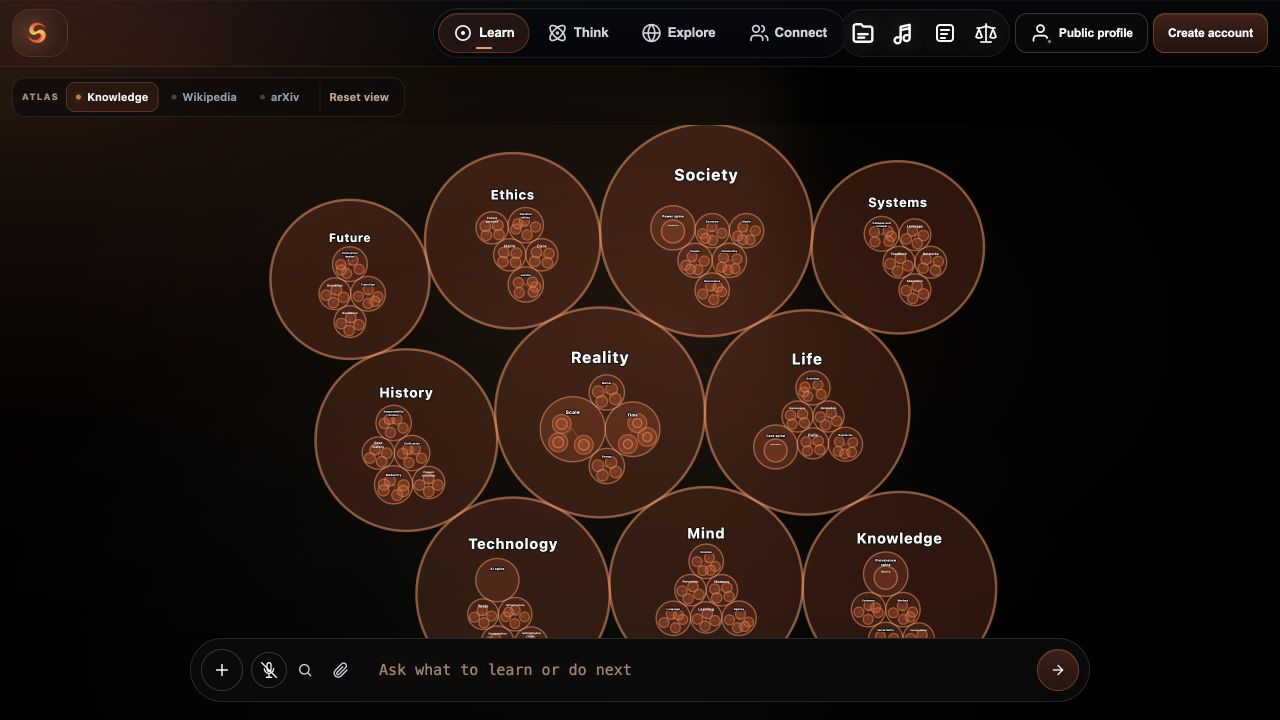Screen dimensions: 1280x720
Task: Select the Time sub-bubble in Reality
Action: (632, 429)
